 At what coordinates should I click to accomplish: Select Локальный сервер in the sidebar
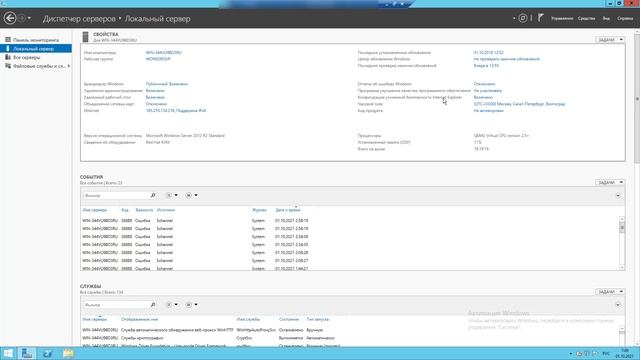[36, 49]
